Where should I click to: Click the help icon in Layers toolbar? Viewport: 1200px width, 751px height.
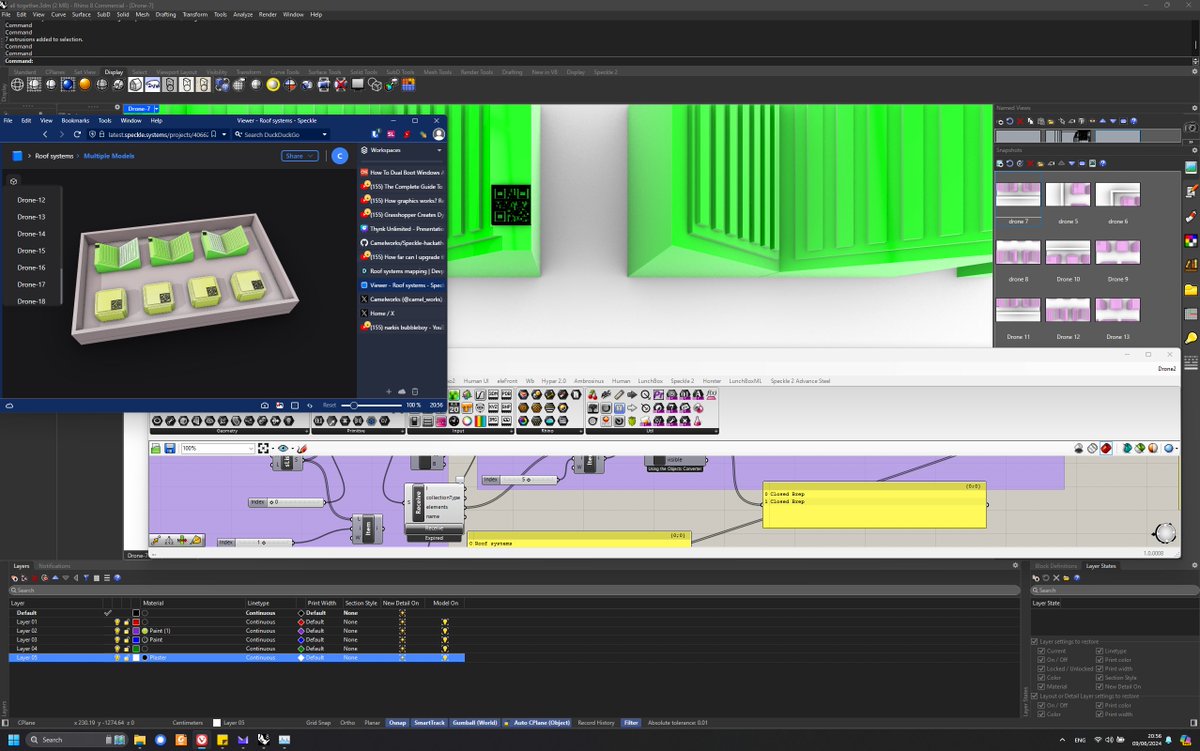coord(117,578)
